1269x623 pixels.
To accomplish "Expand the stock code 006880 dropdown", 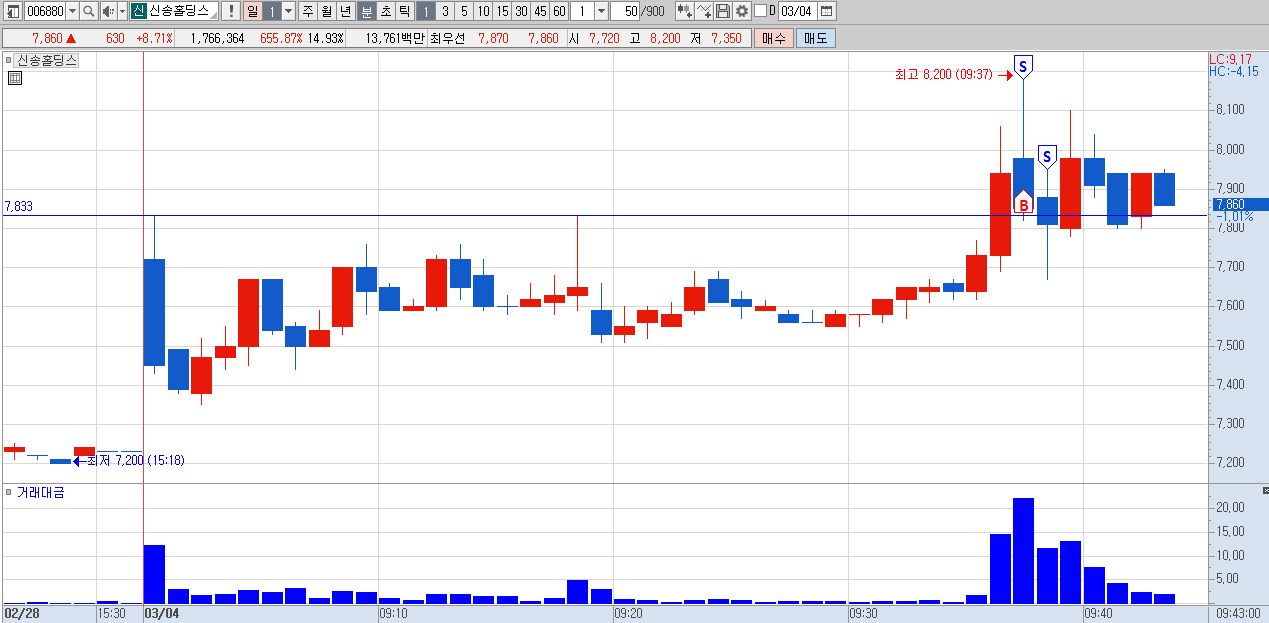I will [72, 11].
